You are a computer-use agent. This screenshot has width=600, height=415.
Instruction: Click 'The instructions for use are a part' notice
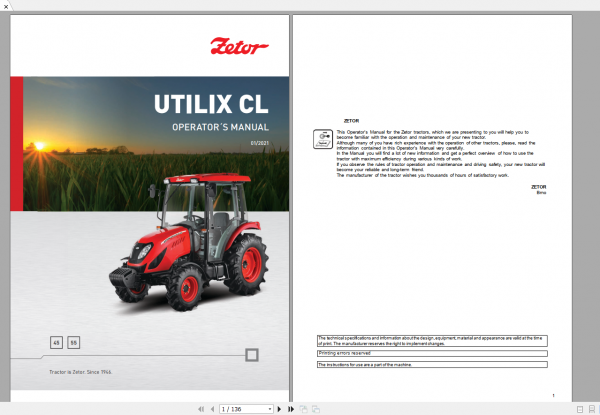point(432,365)
